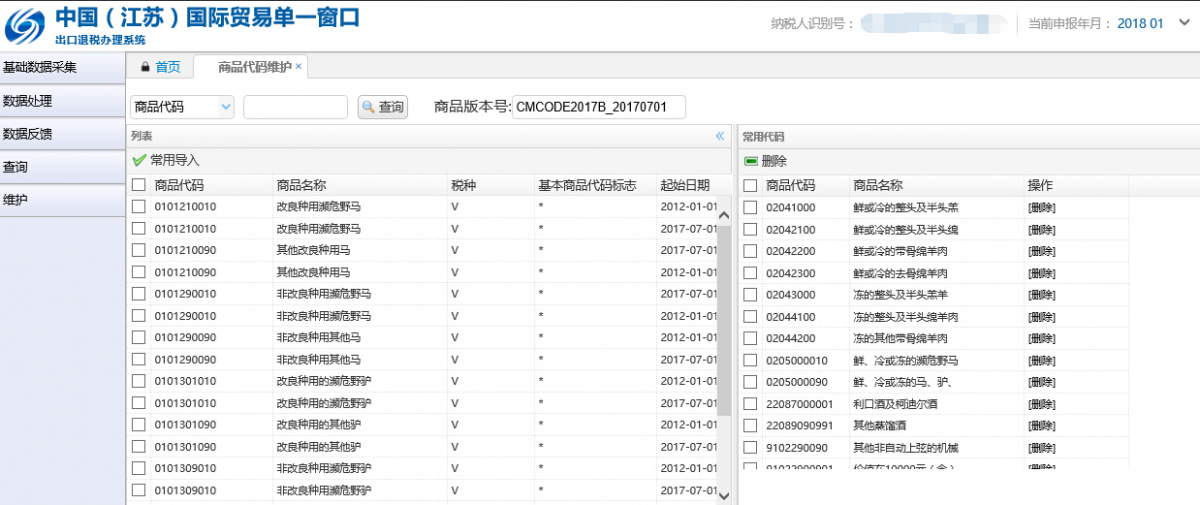Check the 9102290090 row checkbox
The width and height of the screenshot is (1200, 505).
(750, 447)
